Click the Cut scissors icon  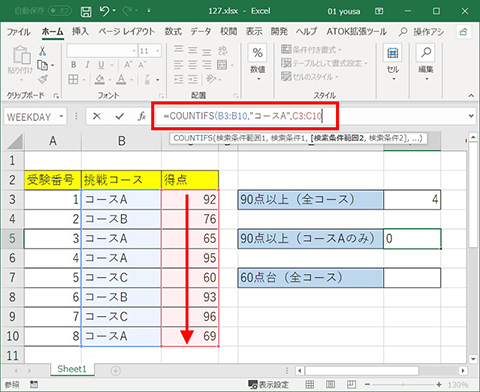[42, 51]
